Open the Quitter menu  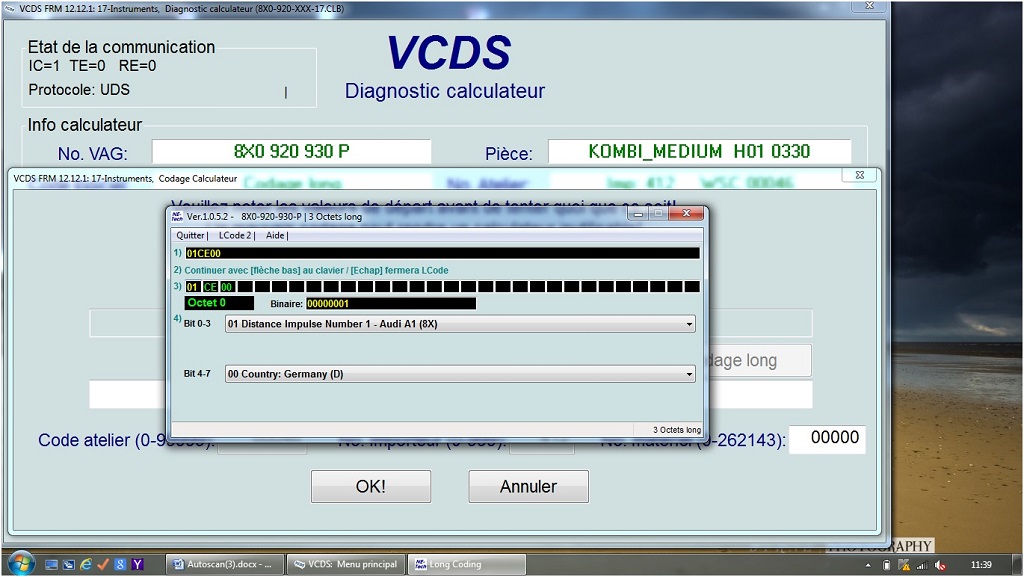pos(191,236)
